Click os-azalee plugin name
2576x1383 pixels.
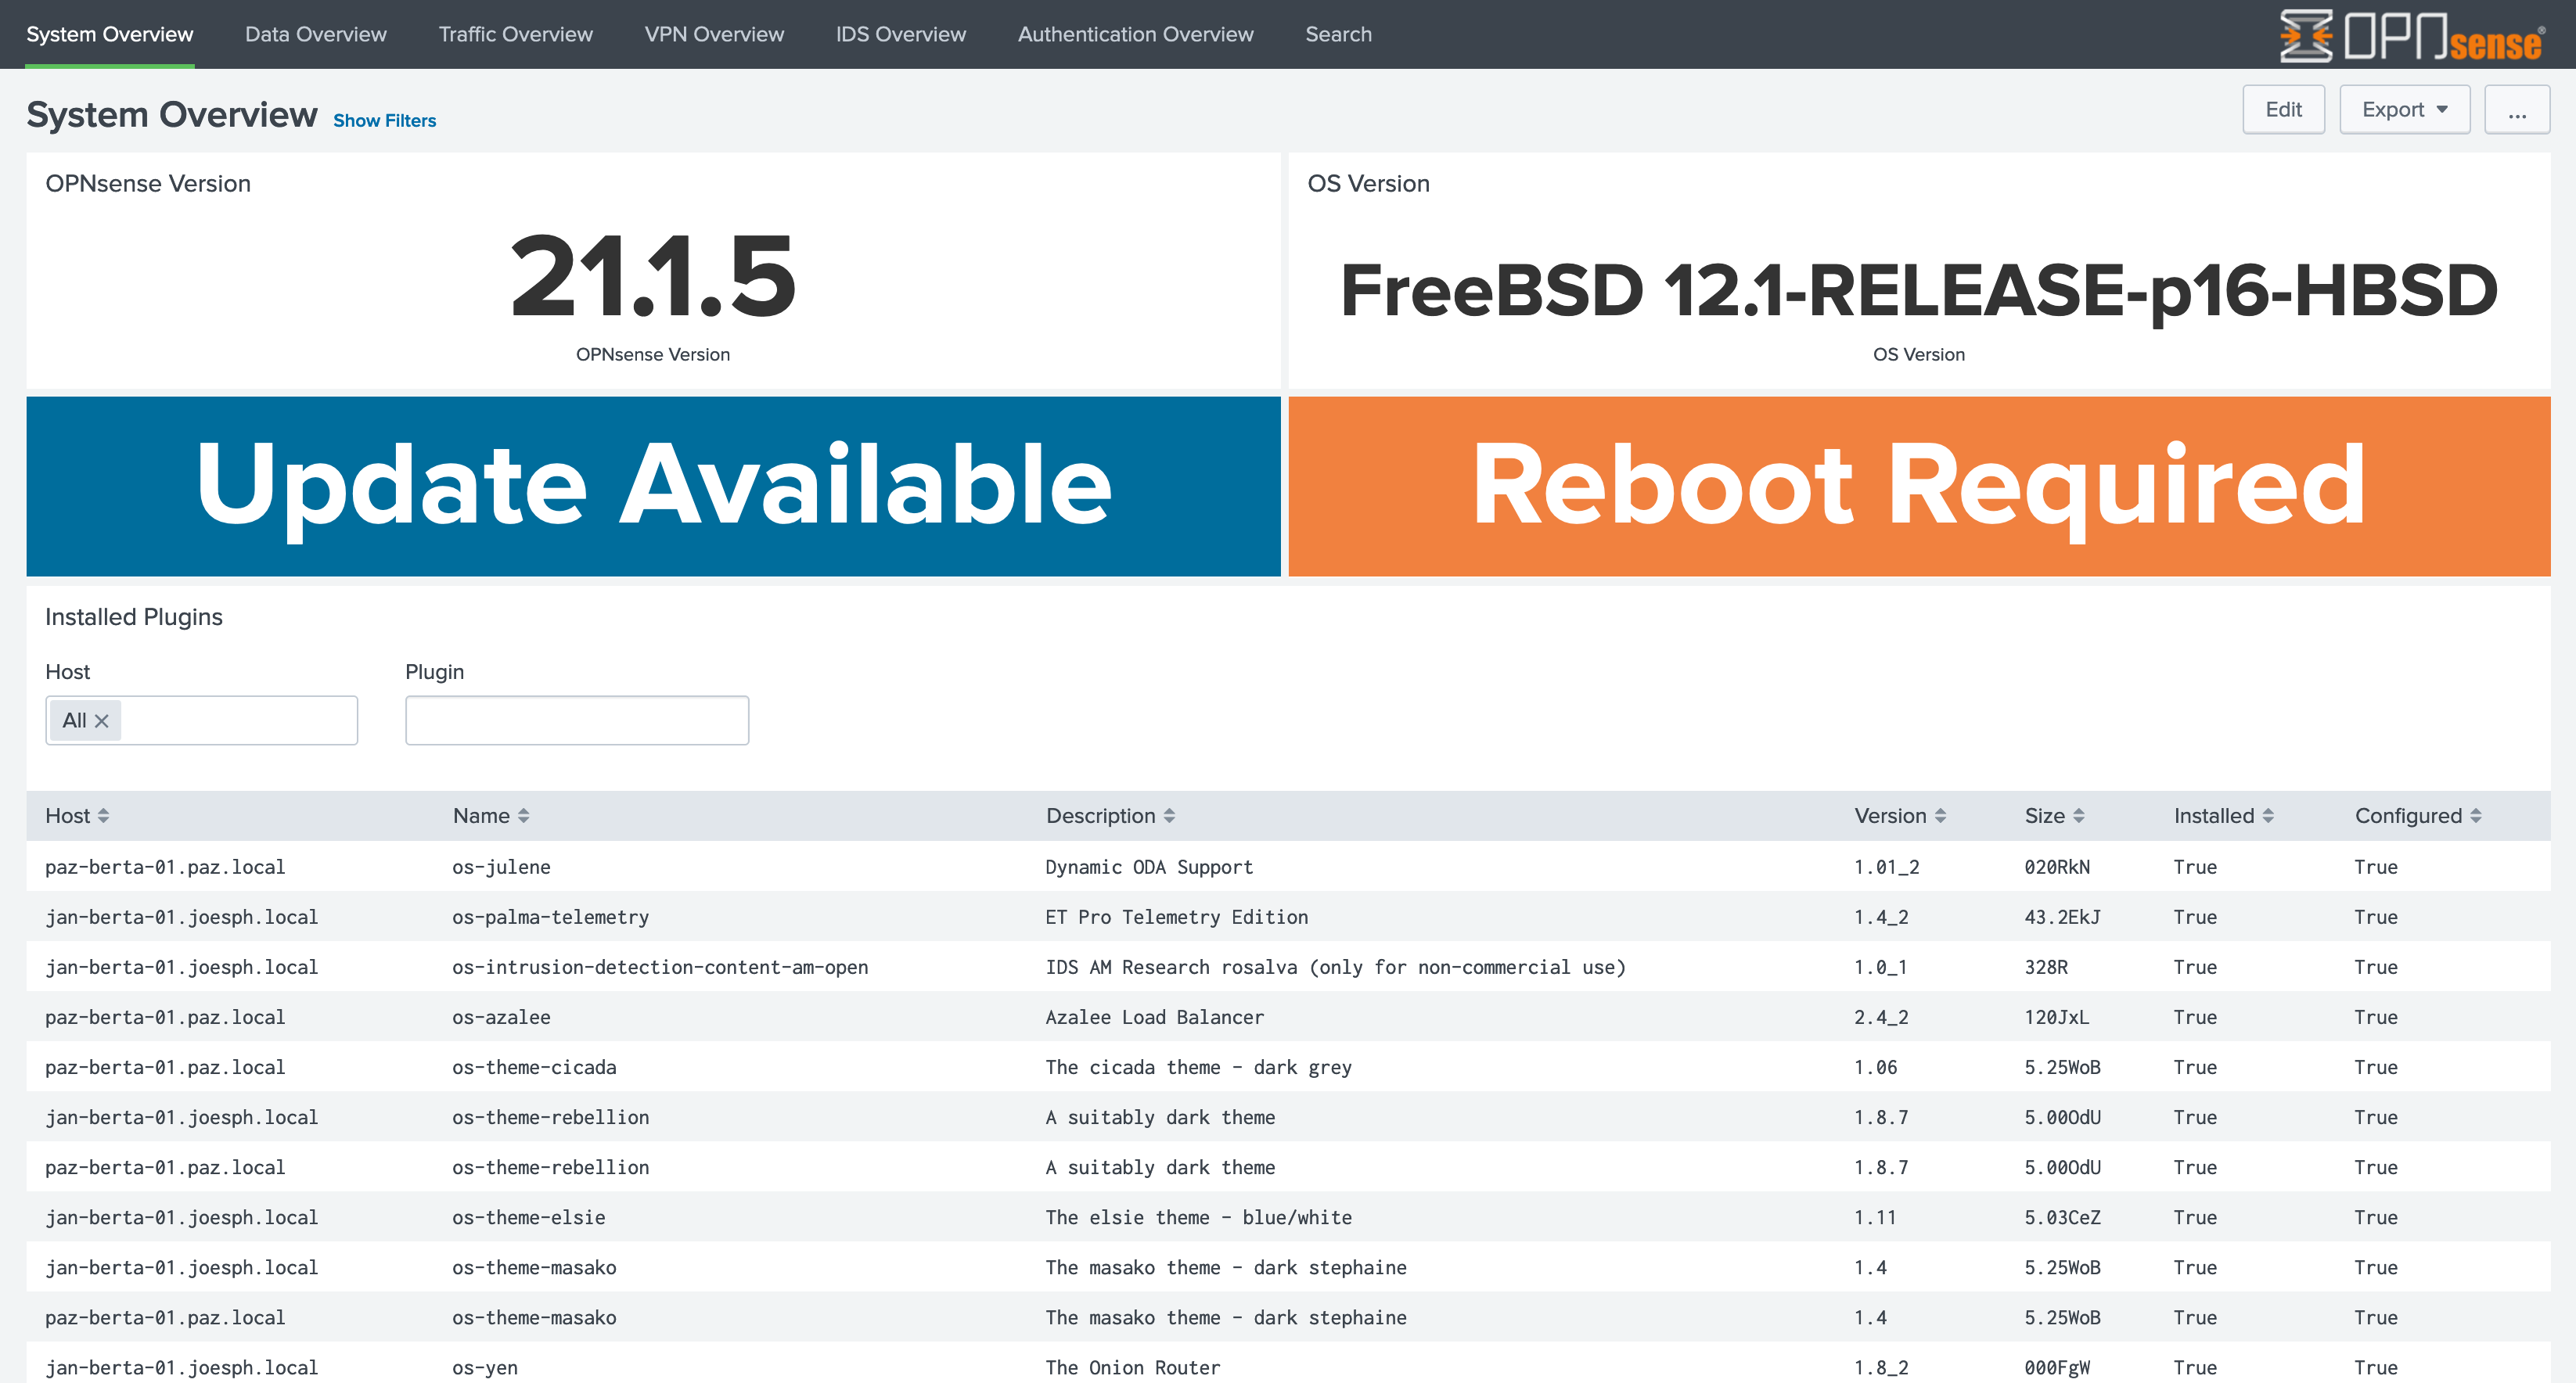[501, 1017]
